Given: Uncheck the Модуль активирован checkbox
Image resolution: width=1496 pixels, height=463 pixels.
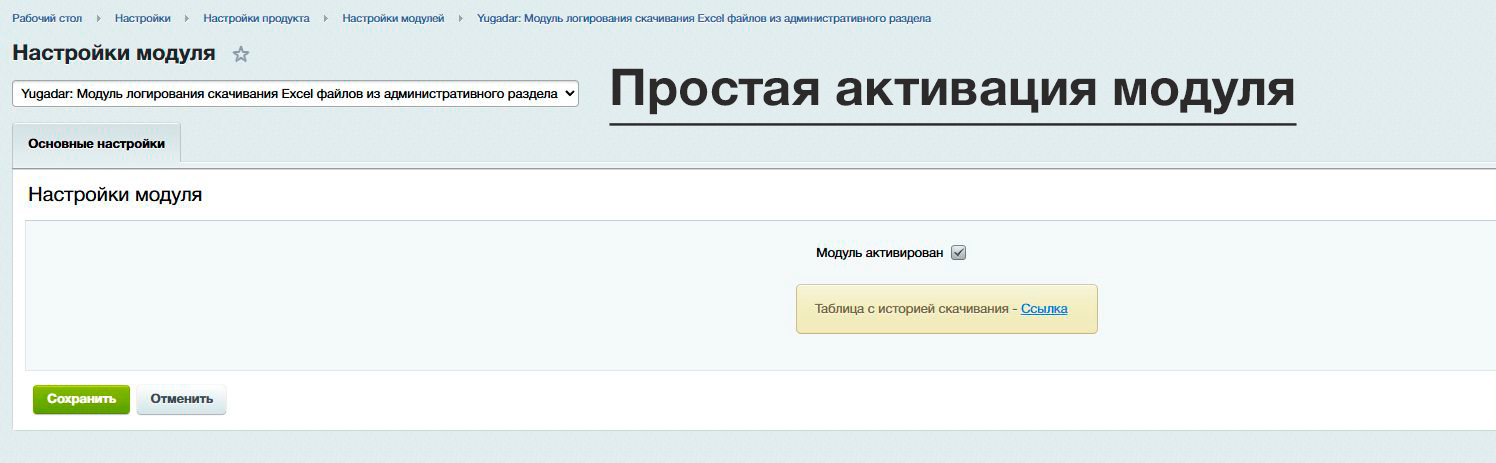Looking at the screenshot, I should pyautogui.click(x=958, y=253).
